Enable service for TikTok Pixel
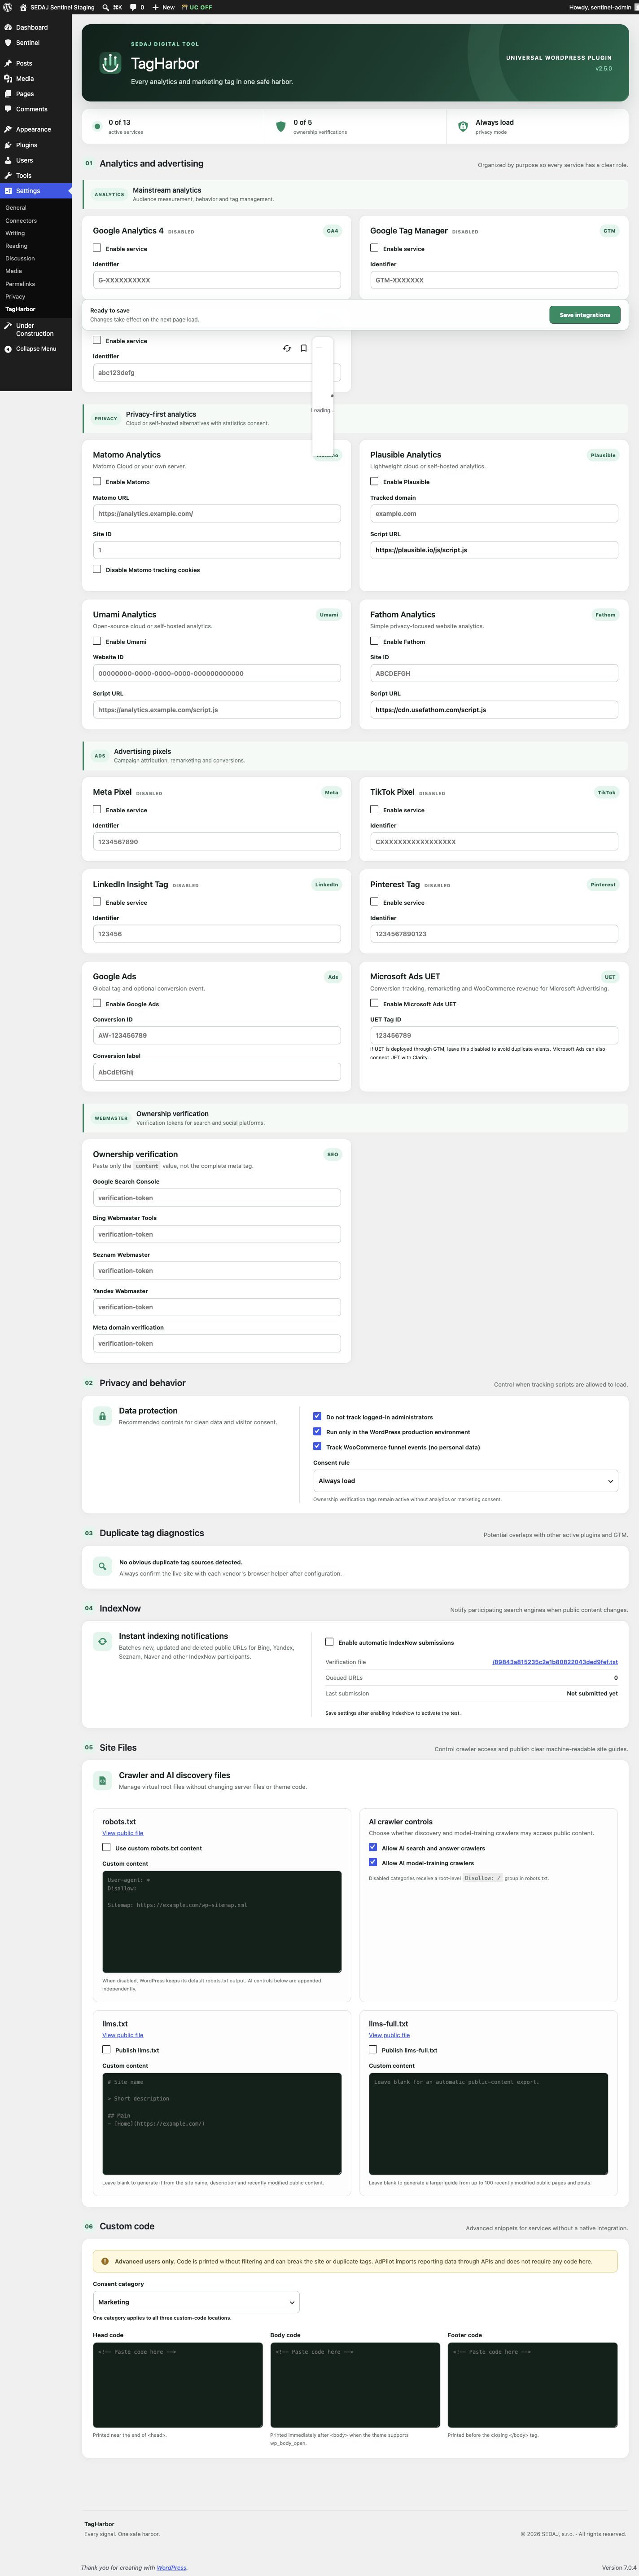Screen dimensions: 639x2576 click(x=374, y=809)
